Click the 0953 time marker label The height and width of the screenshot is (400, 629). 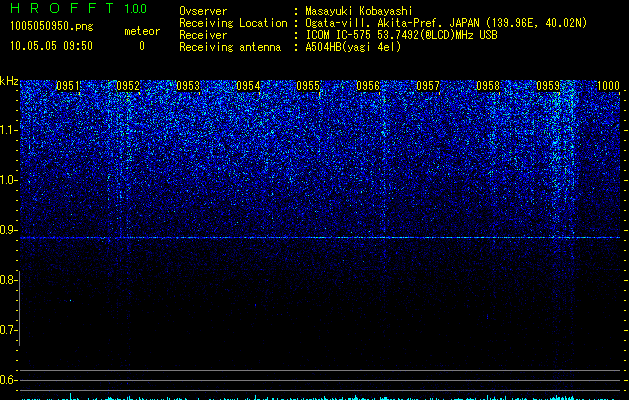[x=188, y=86]
